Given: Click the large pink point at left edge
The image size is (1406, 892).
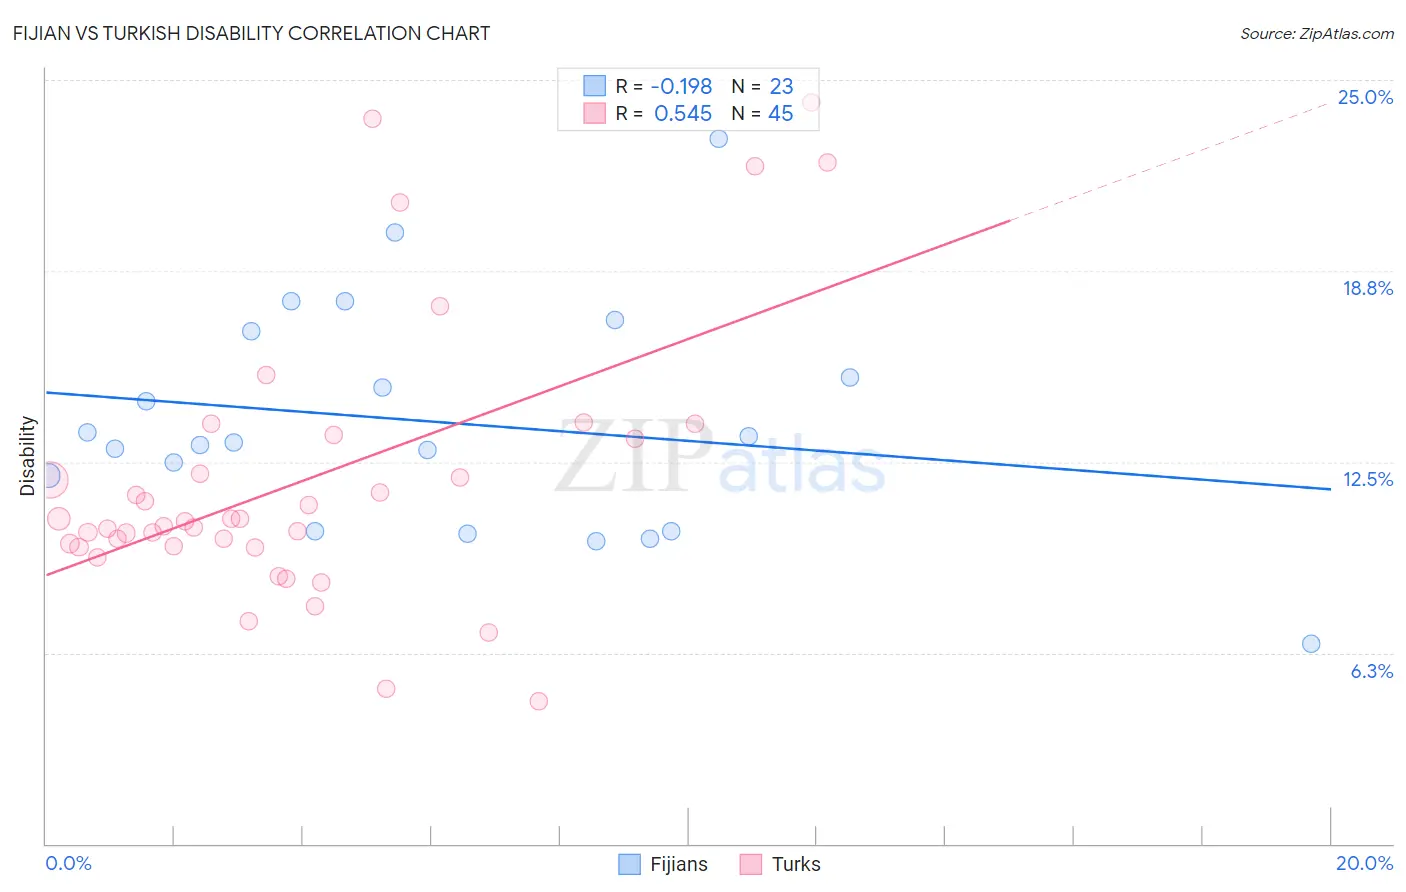Looking at the screenshot, I should click(x=50, y=480).
